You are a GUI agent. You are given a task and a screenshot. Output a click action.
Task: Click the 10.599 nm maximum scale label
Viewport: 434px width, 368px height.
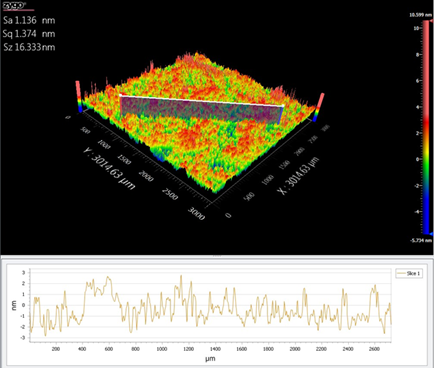click(420, 15)
